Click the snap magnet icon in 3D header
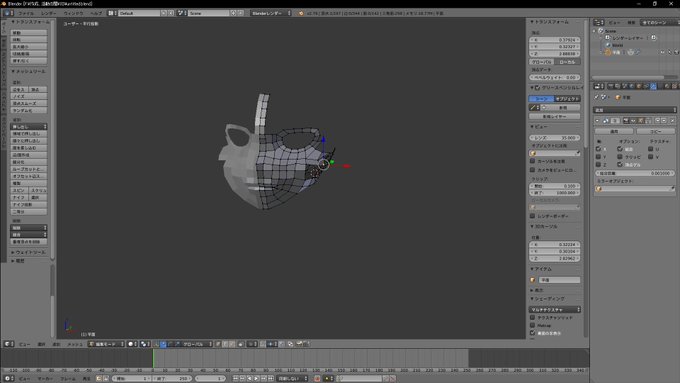This screenshot has height=383, width=680. (x=263, y=344)
